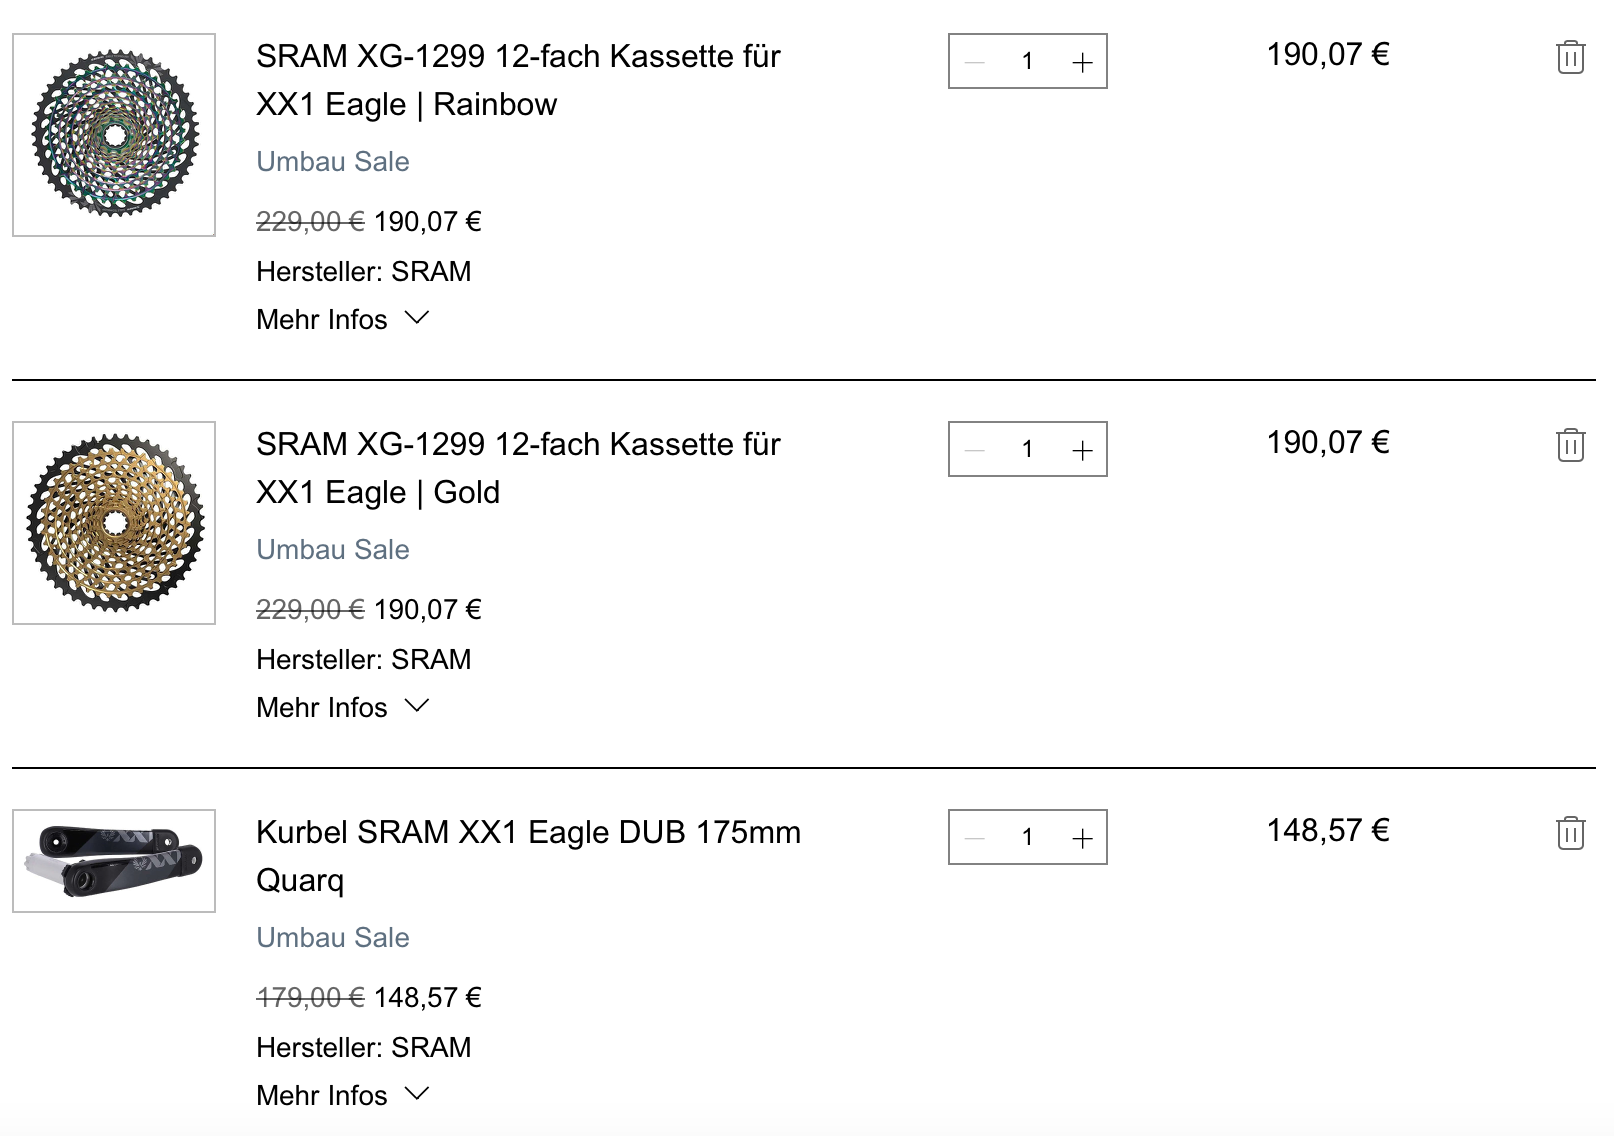Delete the Rainbow cassette from cart
This screenshot has height=1136, width=1614.
(x=1570, y=57)
